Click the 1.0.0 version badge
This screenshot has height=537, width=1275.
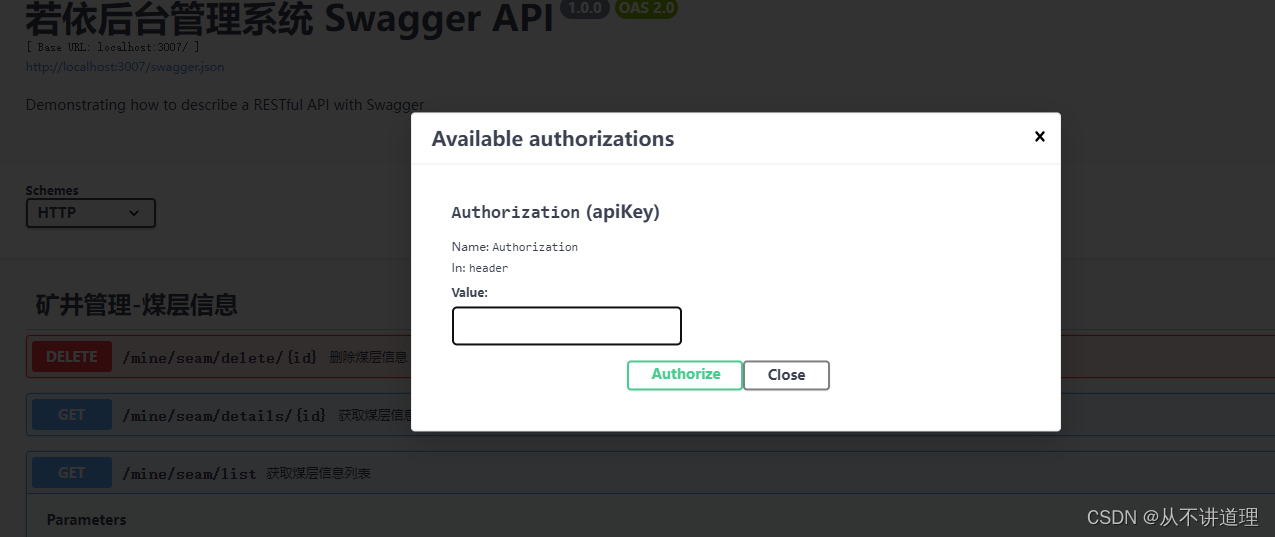[584, 9]
